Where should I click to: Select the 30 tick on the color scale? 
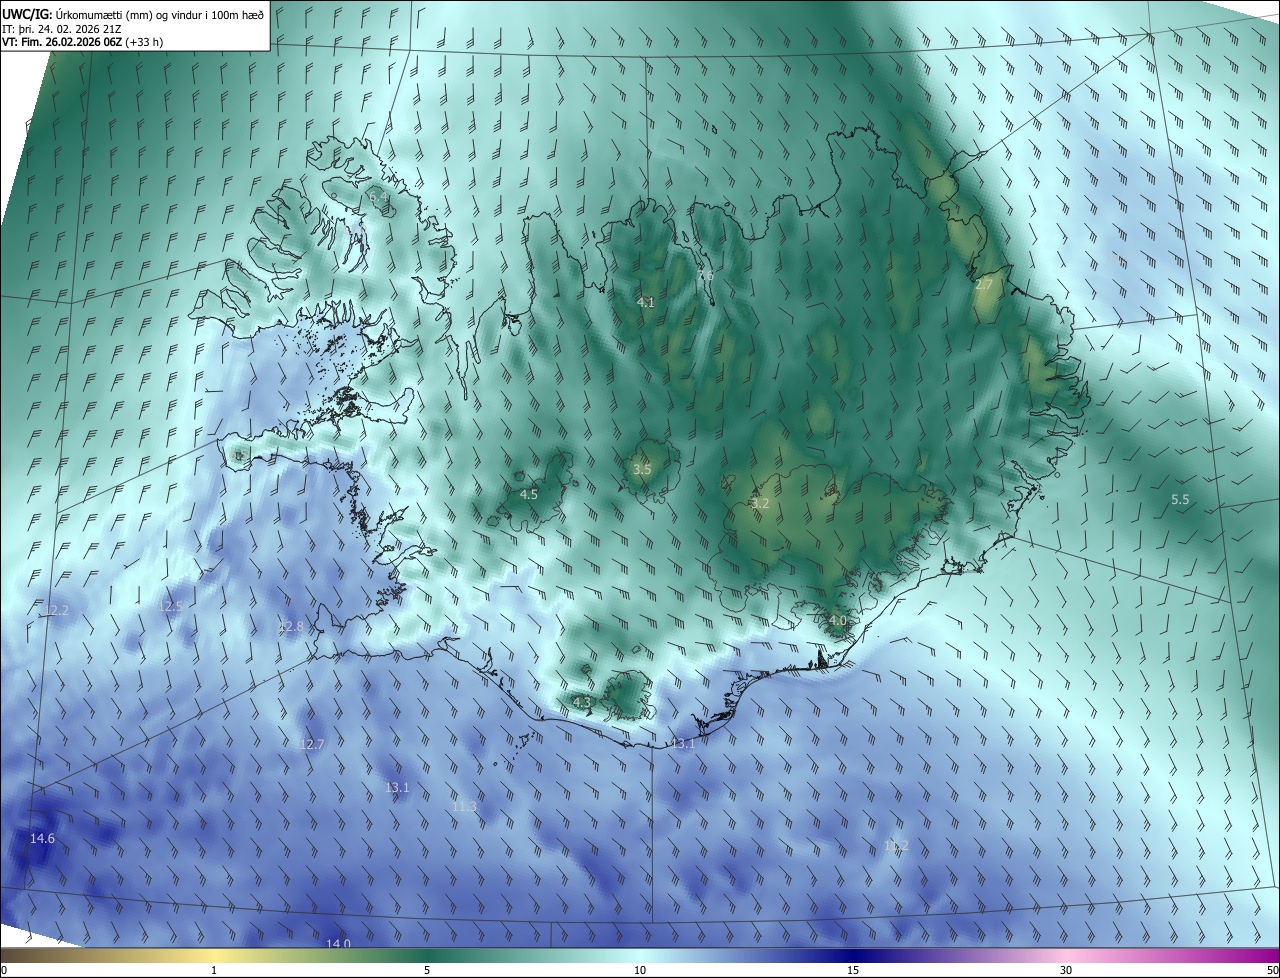pos(1066,970)
